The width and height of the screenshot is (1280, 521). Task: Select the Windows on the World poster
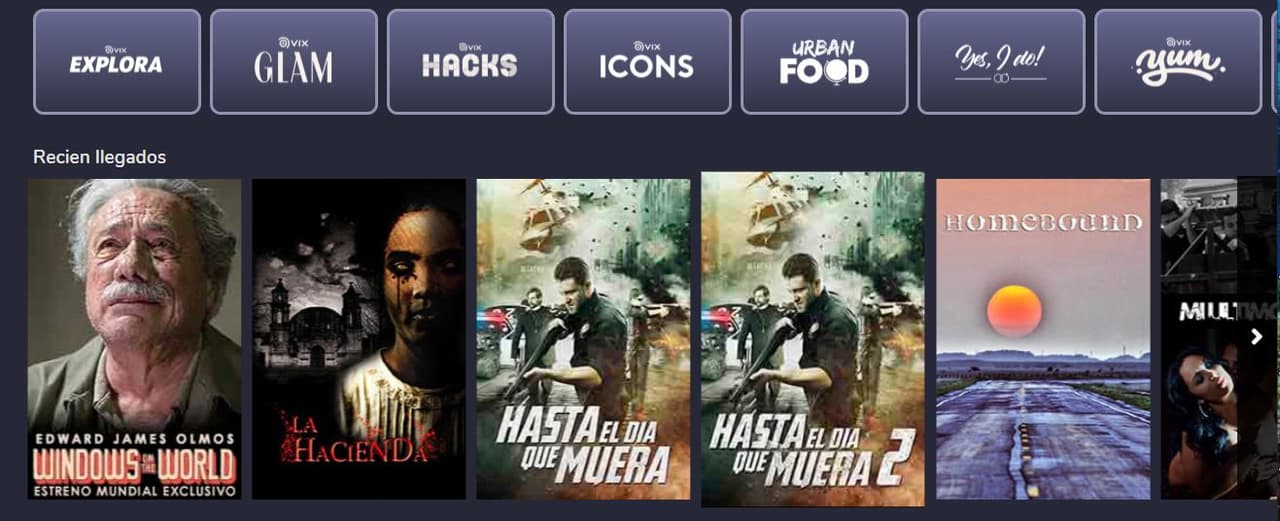(134, 339)
